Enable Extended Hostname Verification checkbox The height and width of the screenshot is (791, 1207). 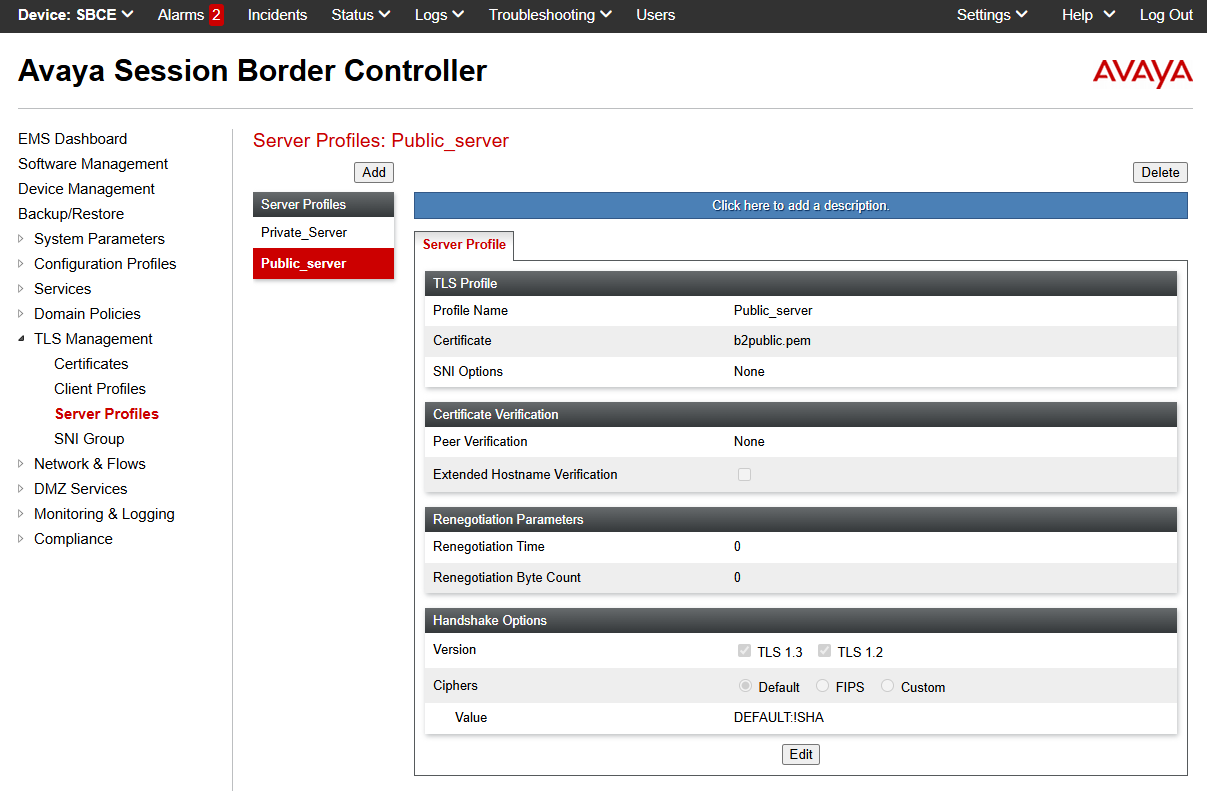[x=744, y=475]
